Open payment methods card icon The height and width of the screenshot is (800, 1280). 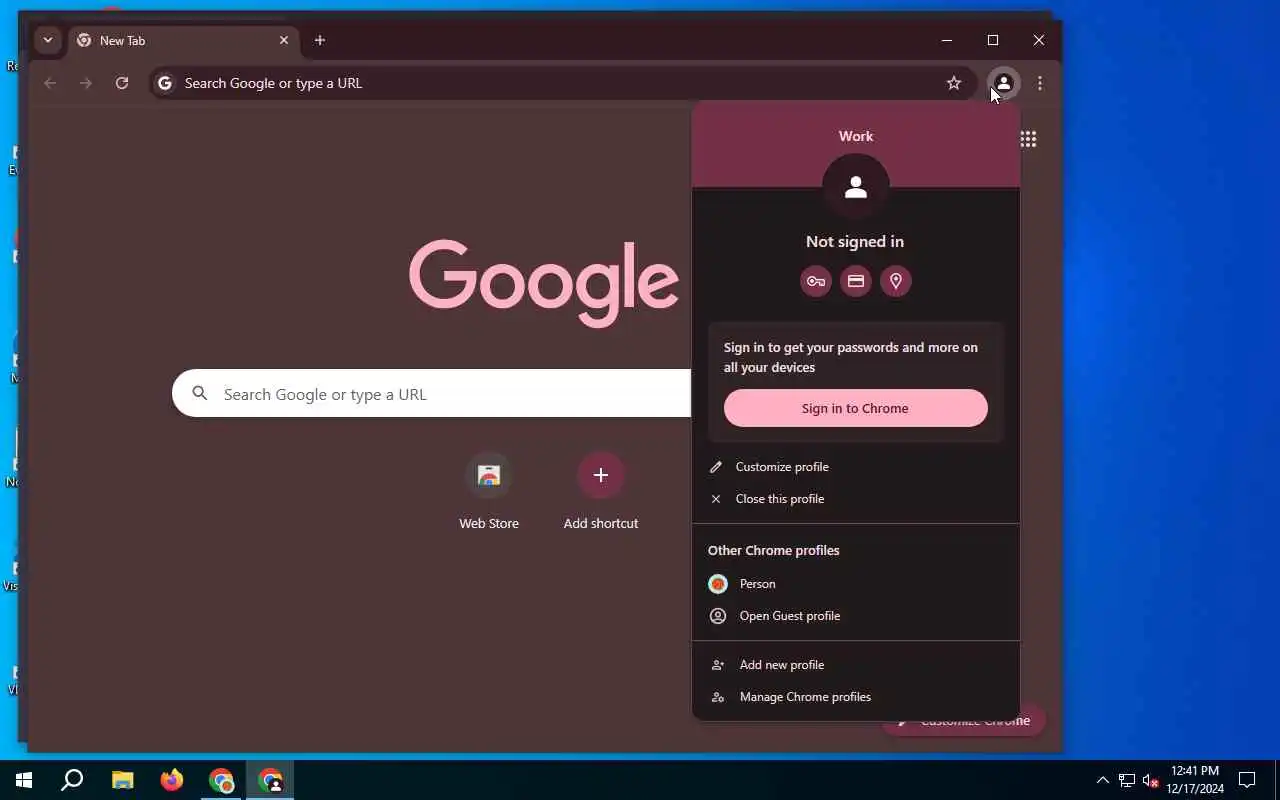pos(856,281)
